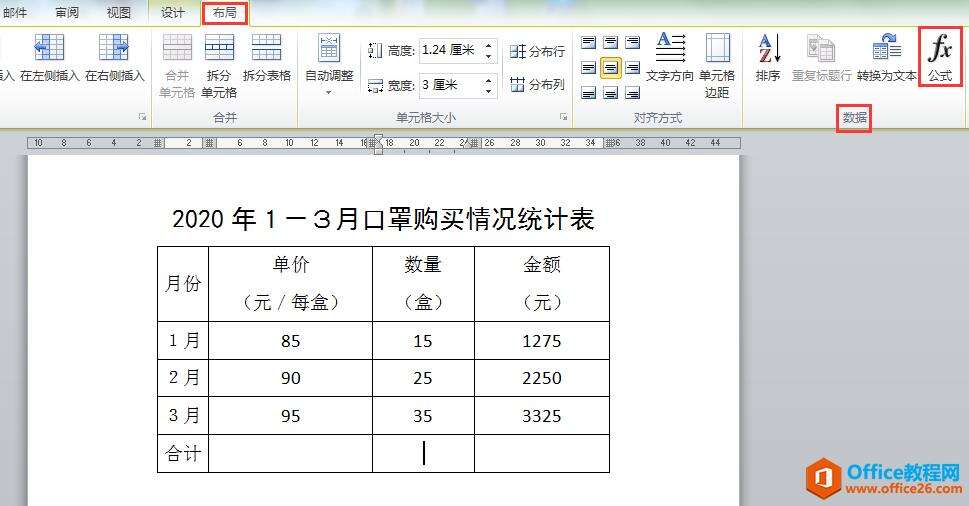The height and width of the screenshot is (506, 969).
Task: Click the cell containing 90
Action: click(290, 377)
